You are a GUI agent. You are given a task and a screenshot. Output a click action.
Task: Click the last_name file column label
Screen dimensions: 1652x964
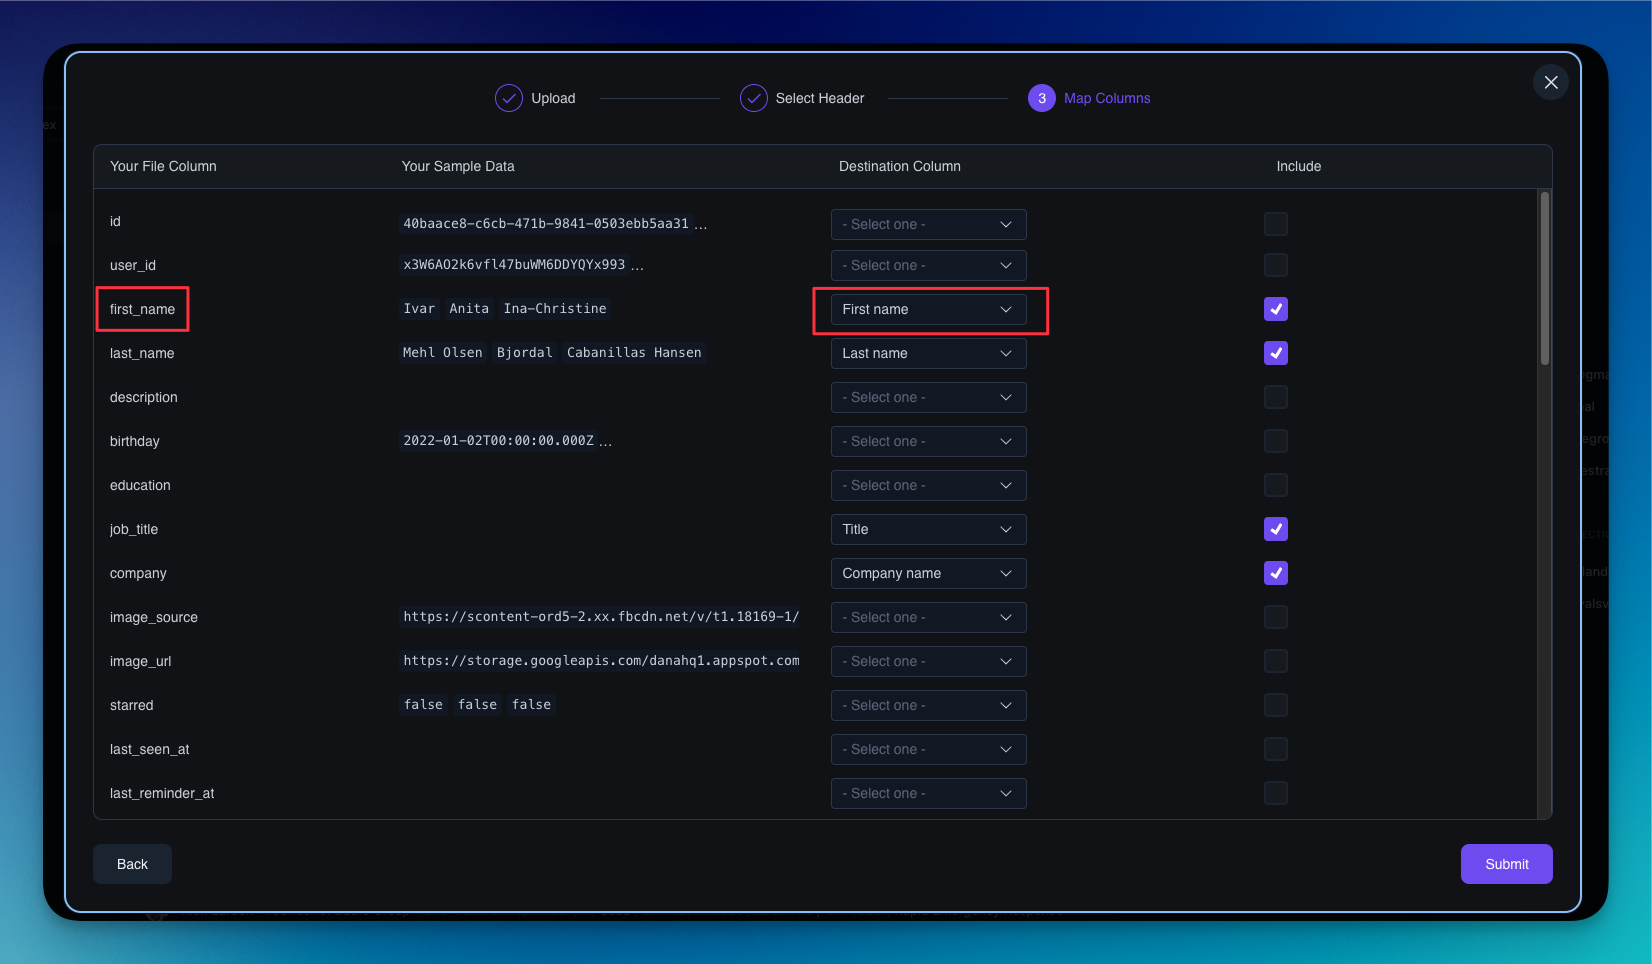142,353
